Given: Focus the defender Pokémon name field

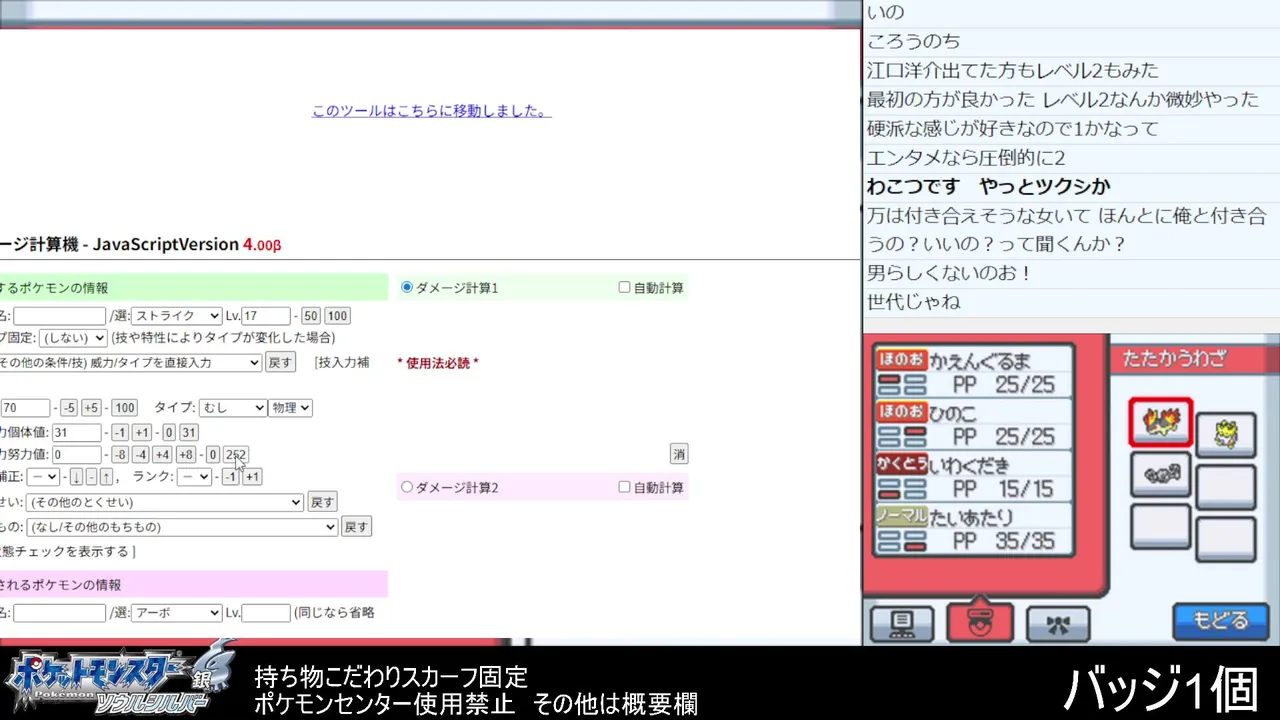Looking at the screenshot, I should 59,613.
